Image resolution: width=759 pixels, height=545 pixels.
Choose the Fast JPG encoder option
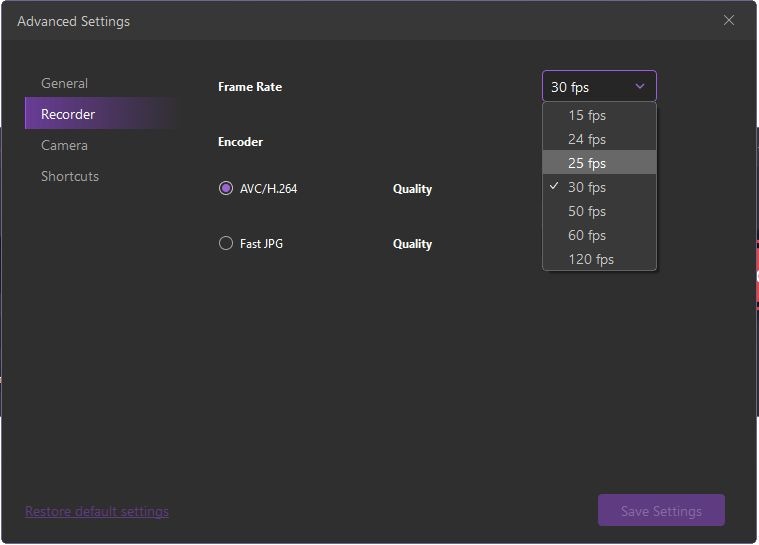(226, 243)
